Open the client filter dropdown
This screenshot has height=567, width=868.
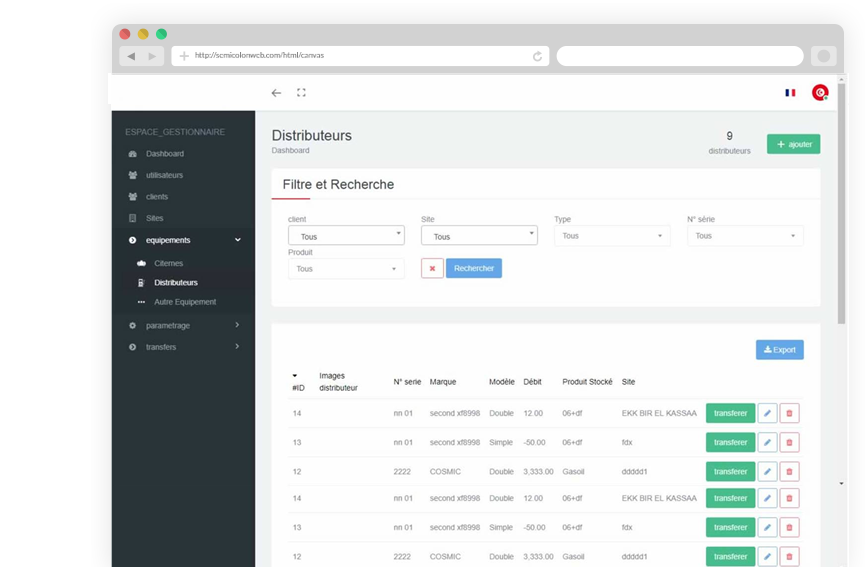(x=346, y=235)
